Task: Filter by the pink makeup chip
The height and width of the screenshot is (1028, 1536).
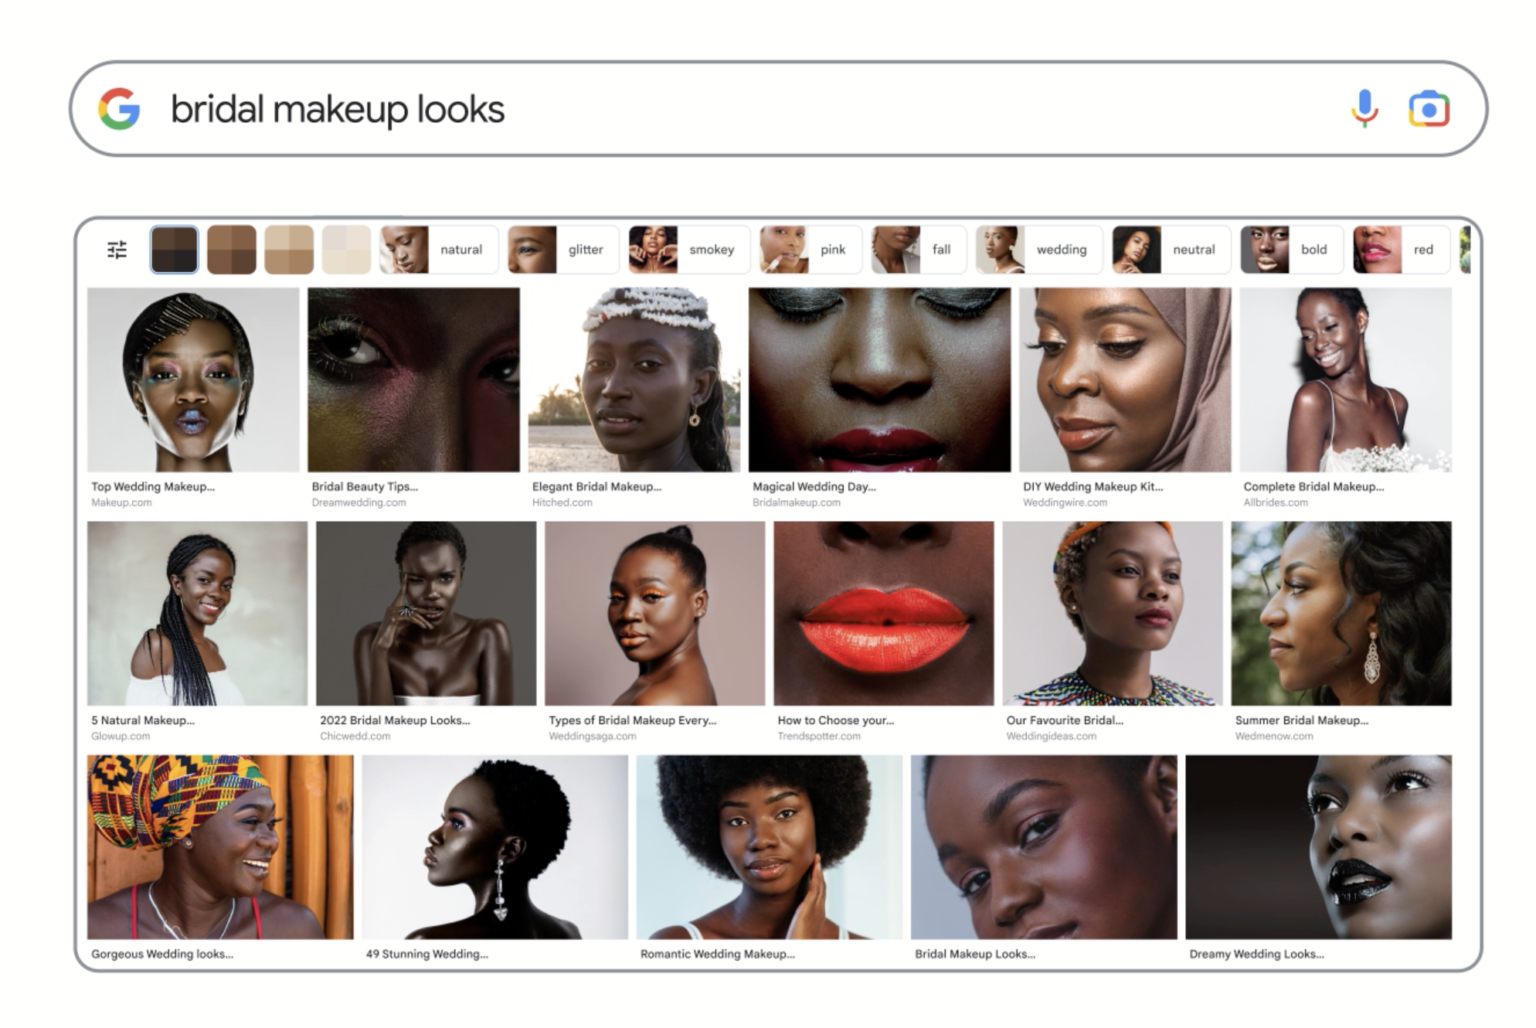Action: [x=808, y=250]
